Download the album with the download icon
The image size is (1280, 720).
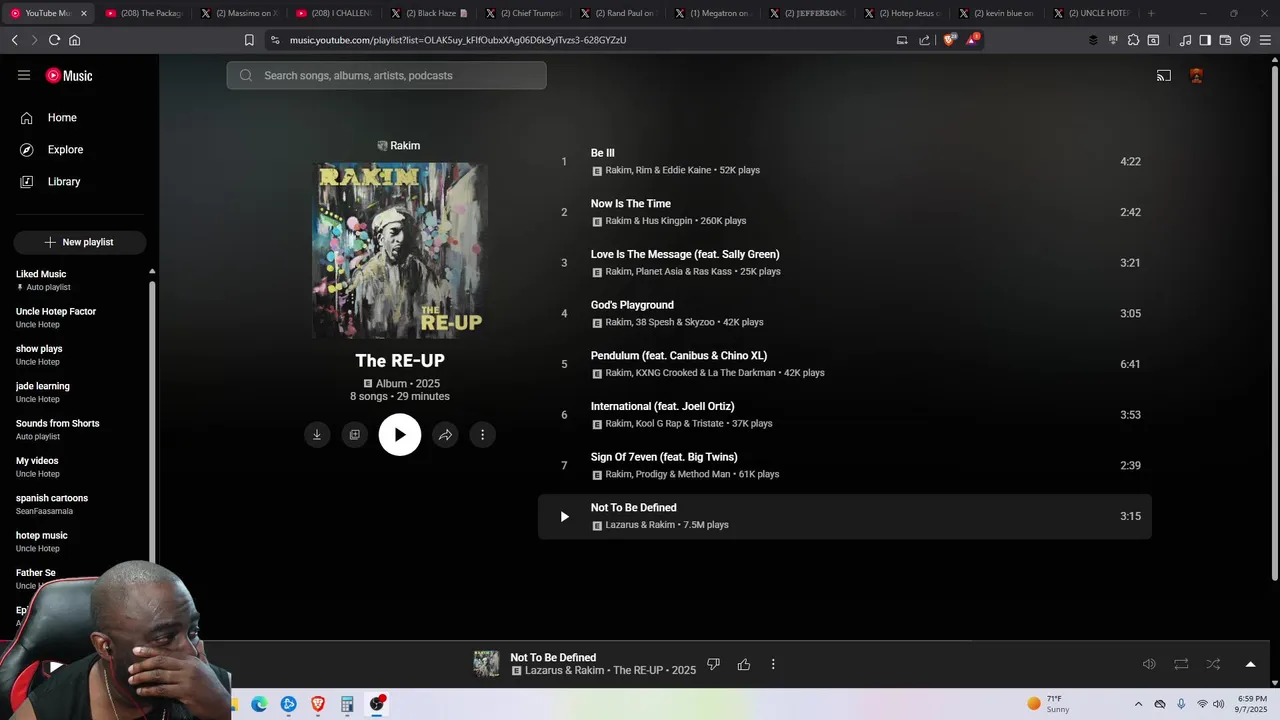pos(317,435)
